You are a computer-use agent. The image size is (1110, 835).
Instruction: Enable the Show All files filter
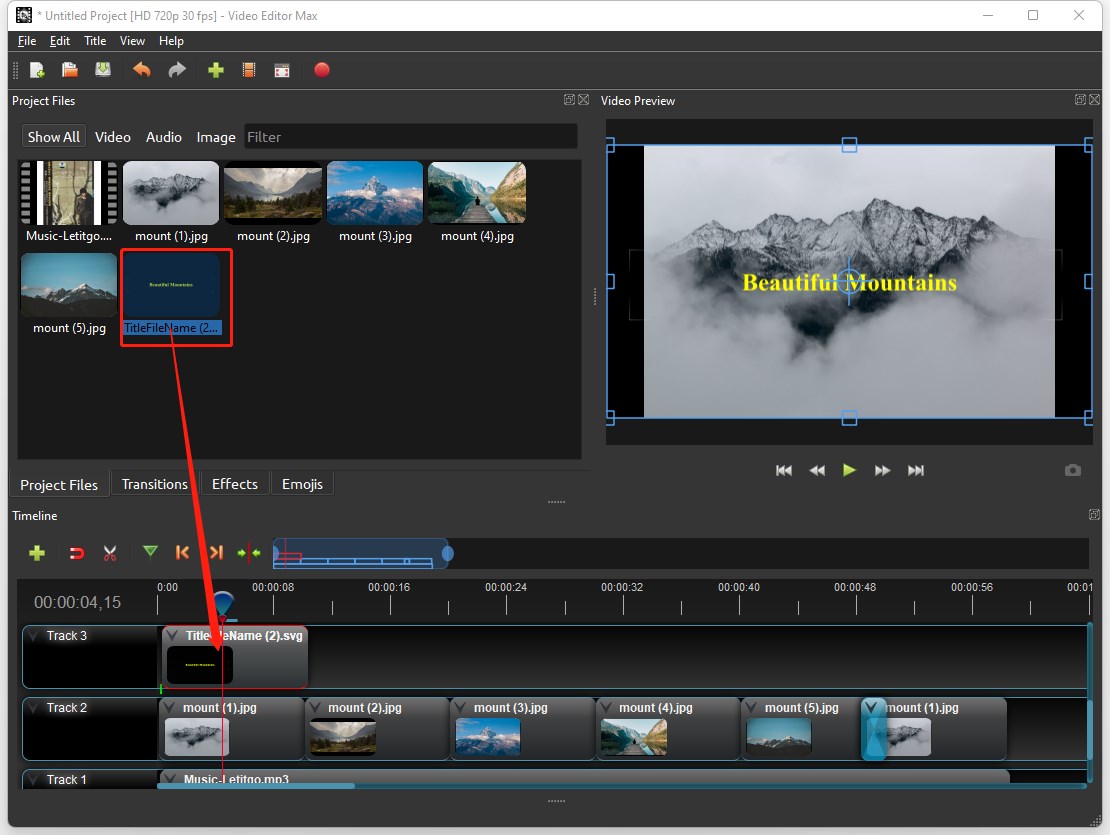[x=53, y=136]
